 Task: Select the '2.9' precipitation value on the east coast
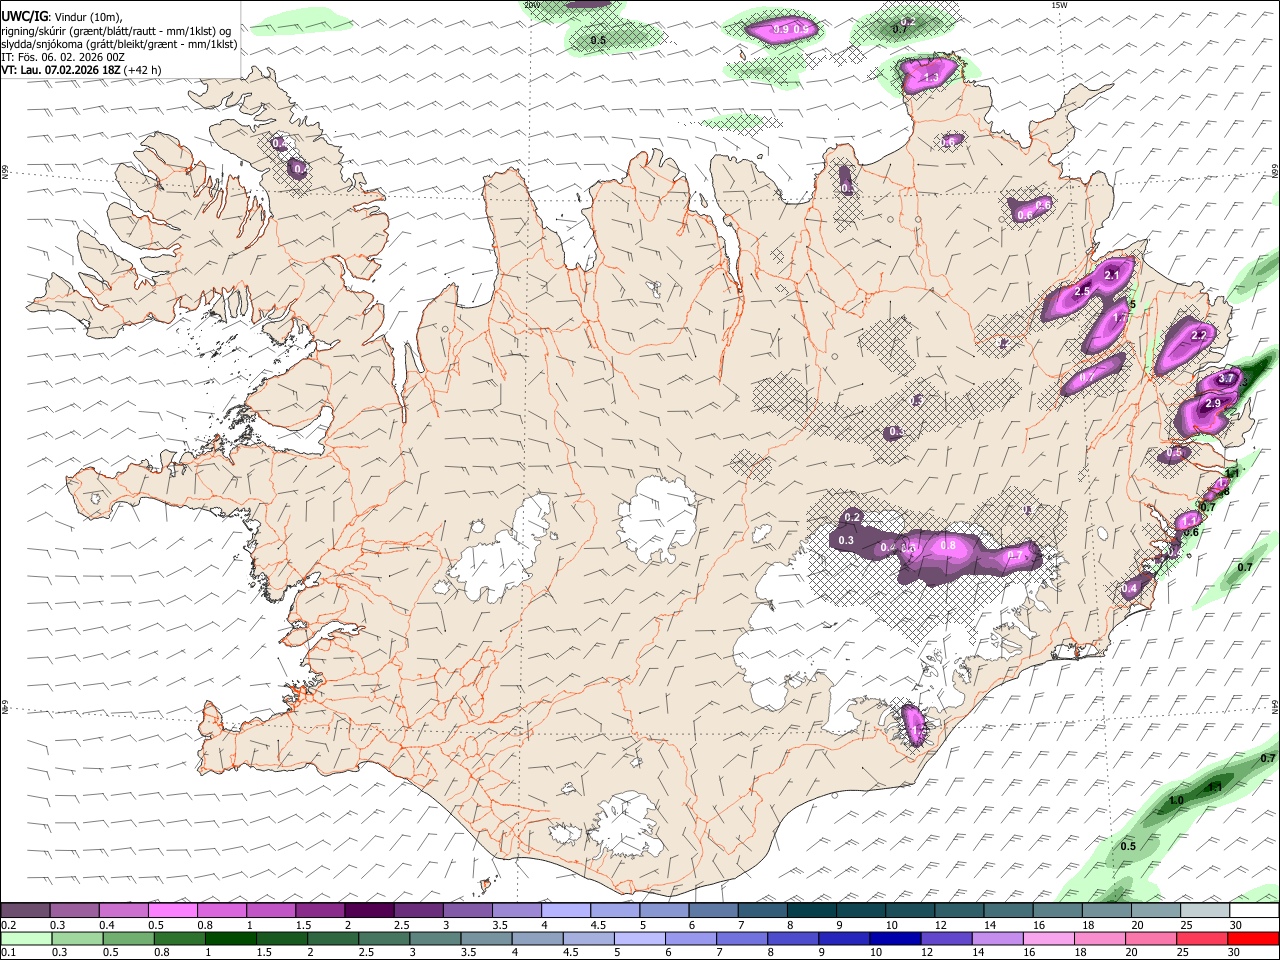click(1213, 403)
